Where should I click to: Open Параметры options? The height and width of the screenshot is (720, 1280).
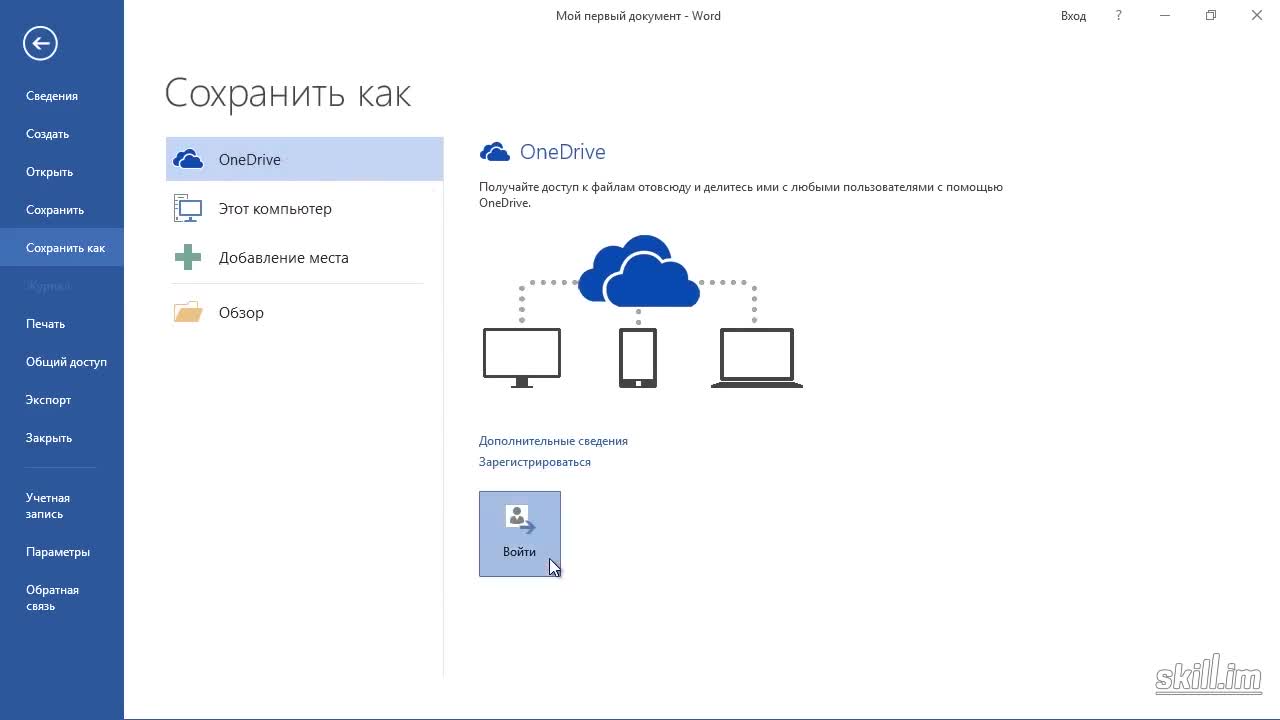click(x=62, y=552)
